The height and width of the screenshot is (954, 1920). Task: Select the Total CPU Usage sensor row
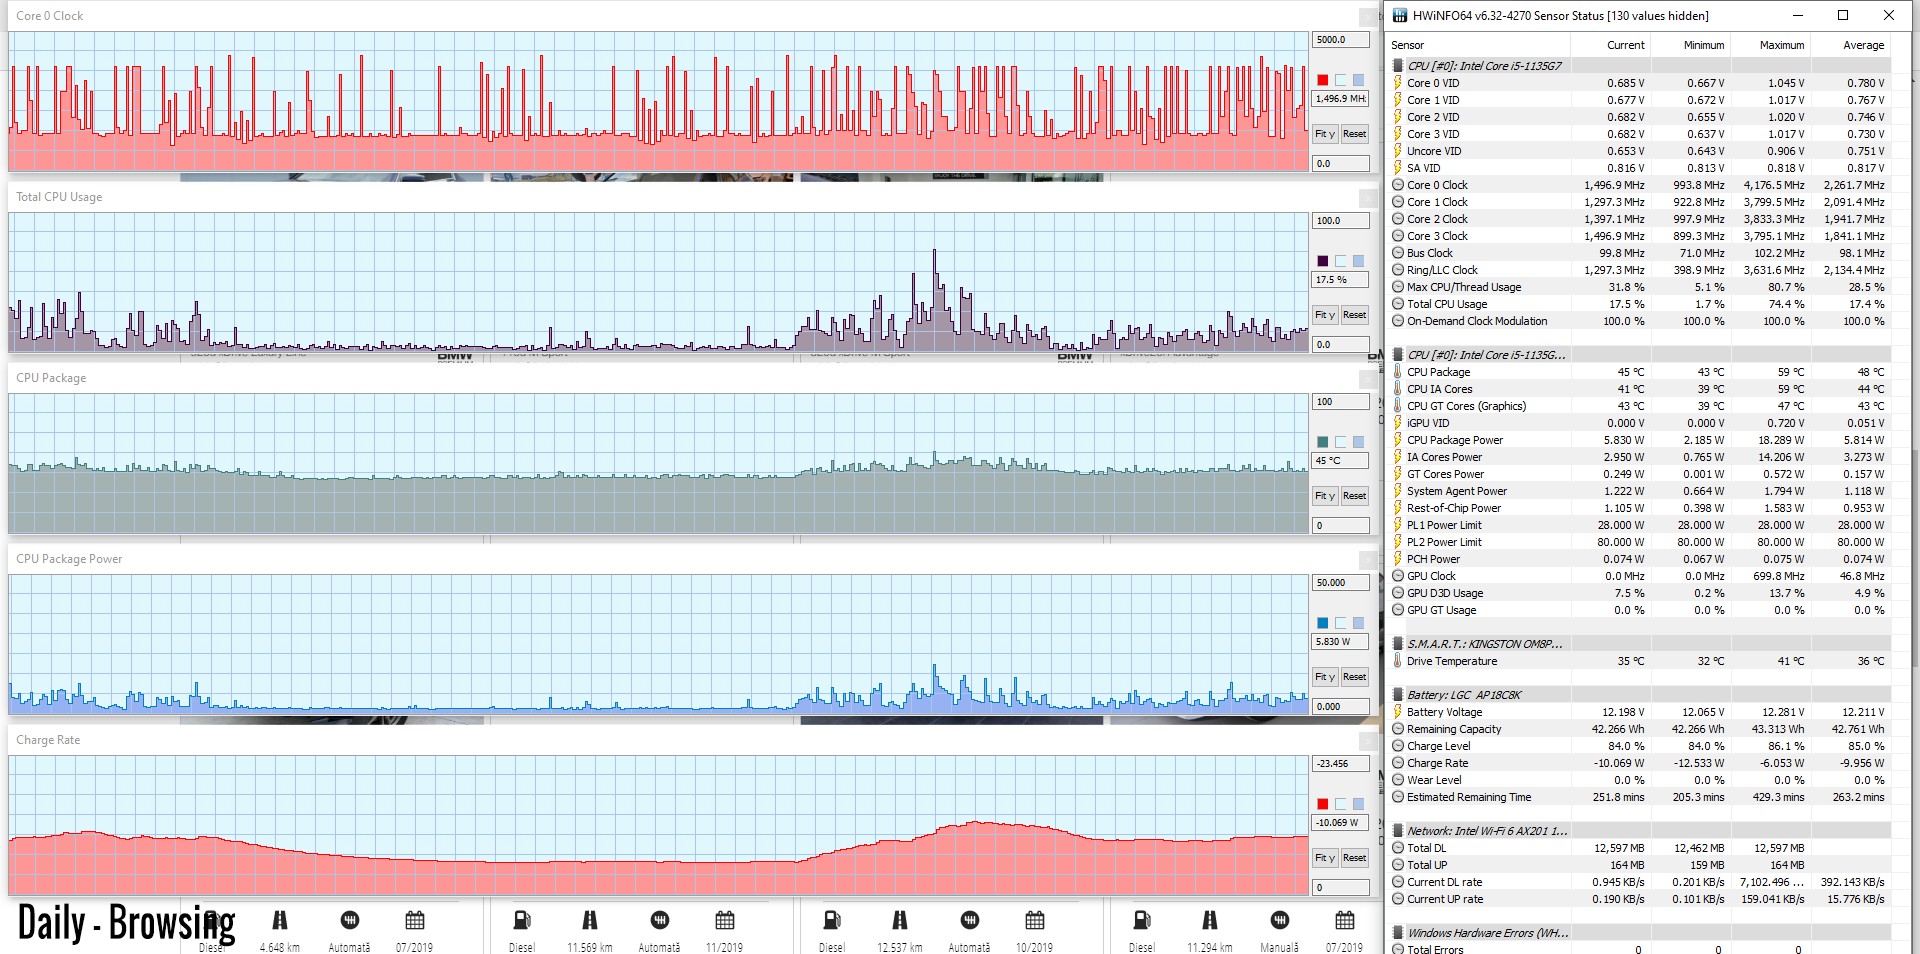point(1447,304)
